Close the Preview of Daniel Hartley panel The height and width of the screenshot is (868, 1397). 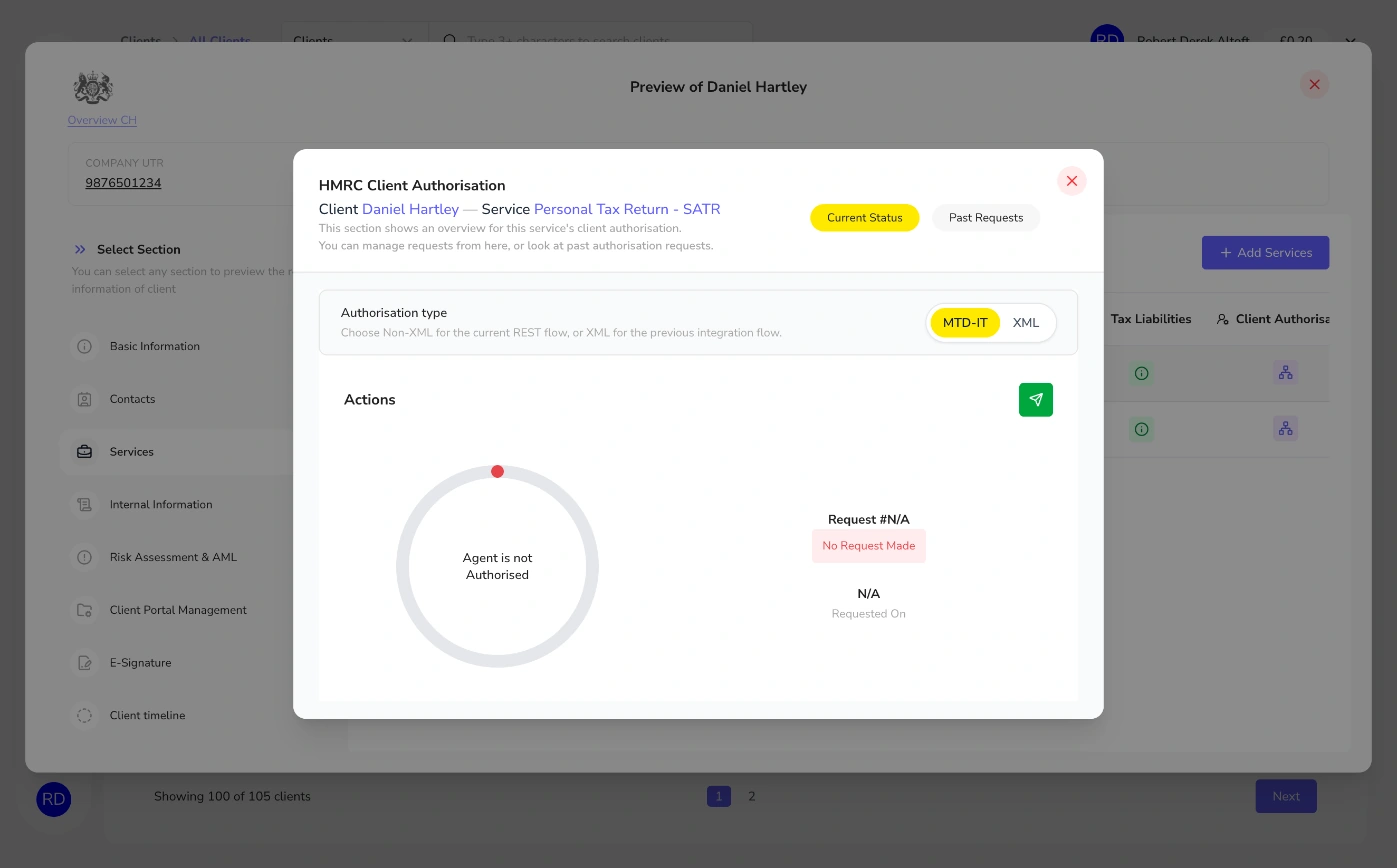tap(1315, 85)
